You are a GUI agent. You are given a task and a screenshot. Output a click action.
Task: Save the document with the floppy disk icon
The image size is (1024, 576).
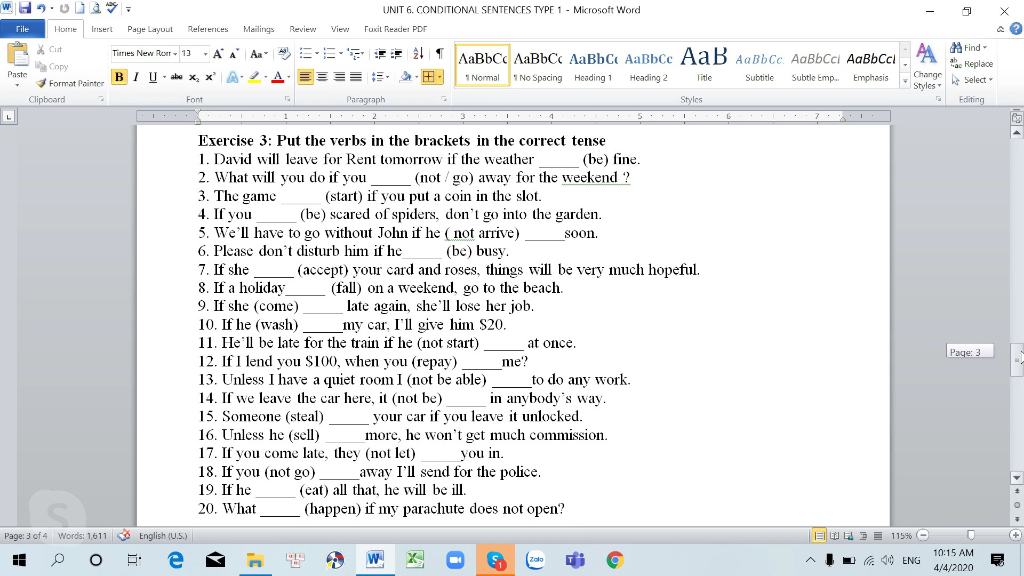(25, 8)
